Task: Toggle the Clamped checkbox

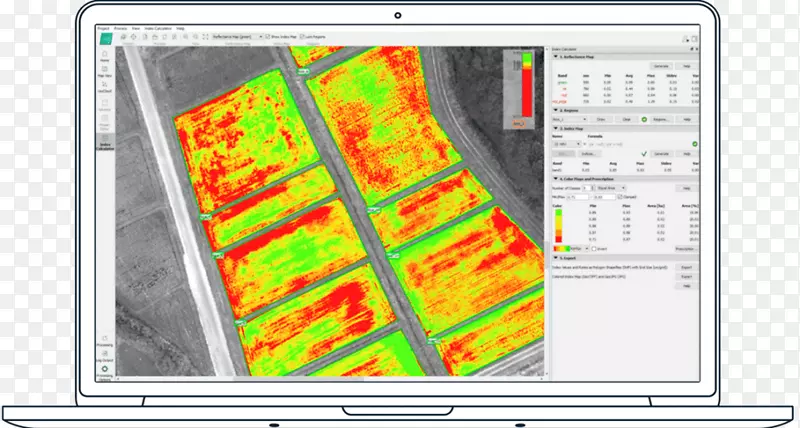Action: 620,197
